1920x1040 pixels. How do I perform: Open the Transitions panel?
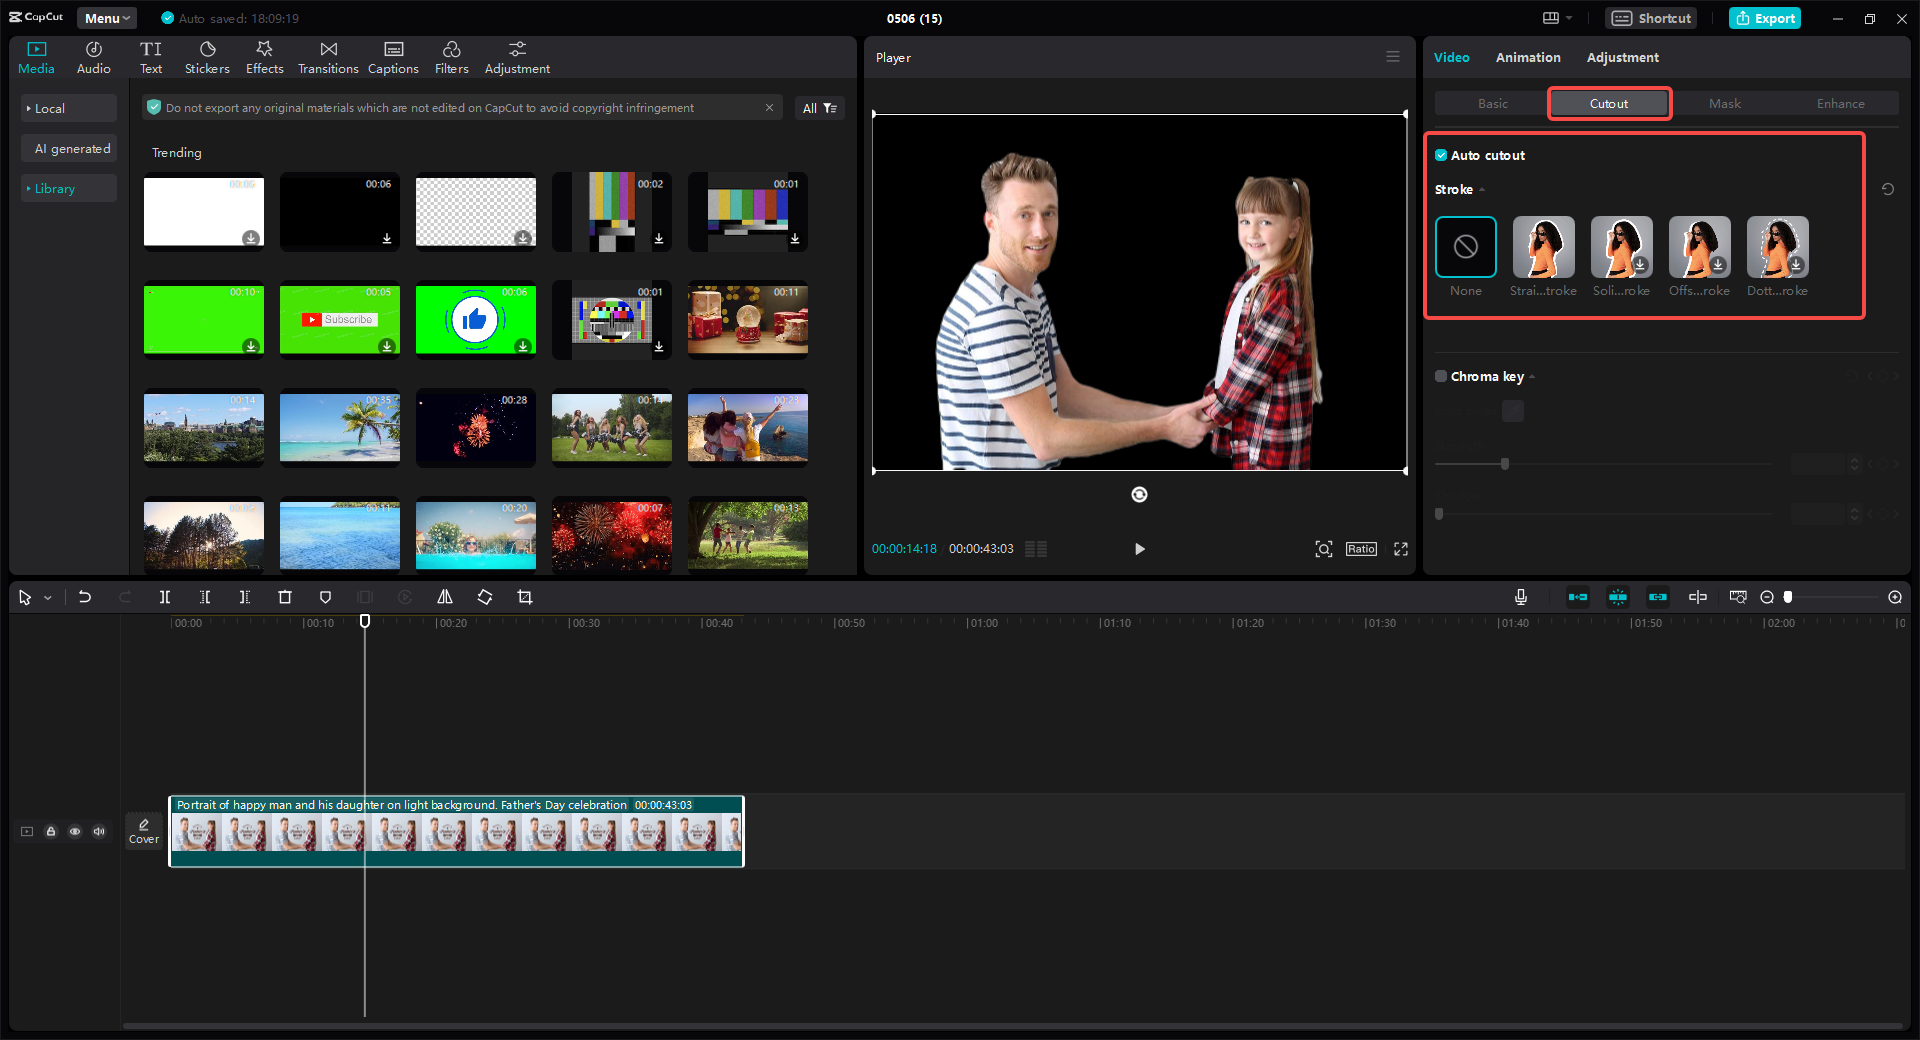328,58
